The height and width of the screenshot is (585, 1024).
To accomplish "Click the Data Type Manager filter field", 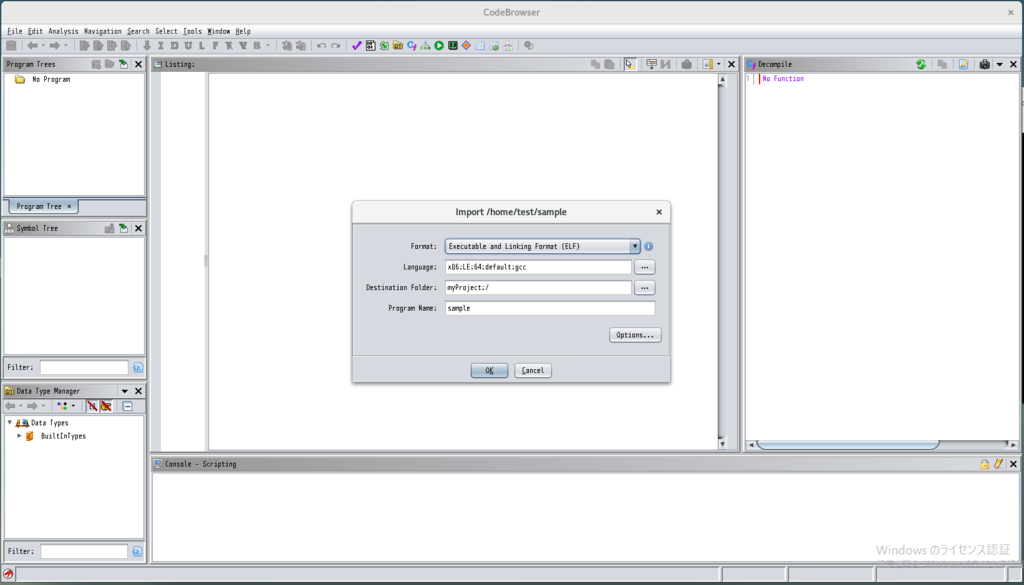I will click(x=84, y=552).
